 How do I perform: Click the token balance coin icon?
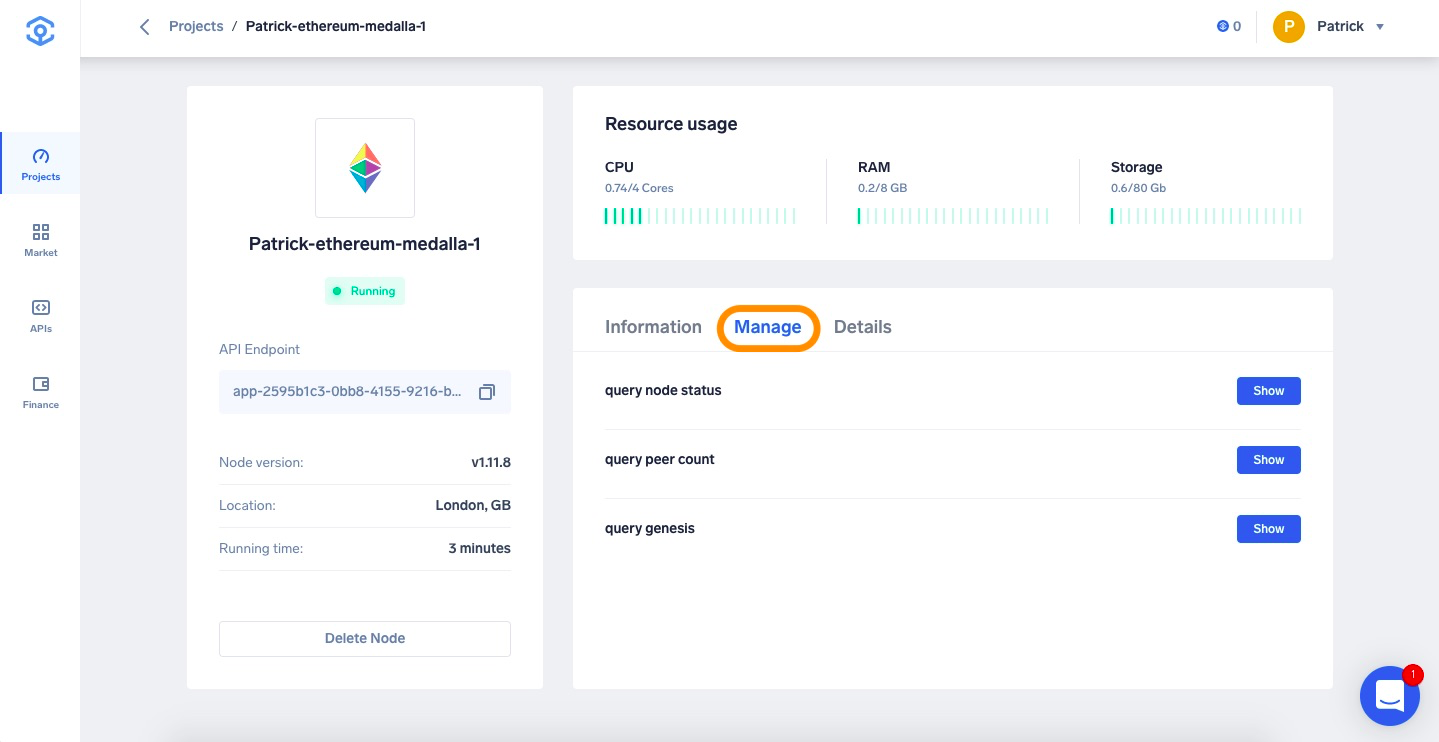1222,27
